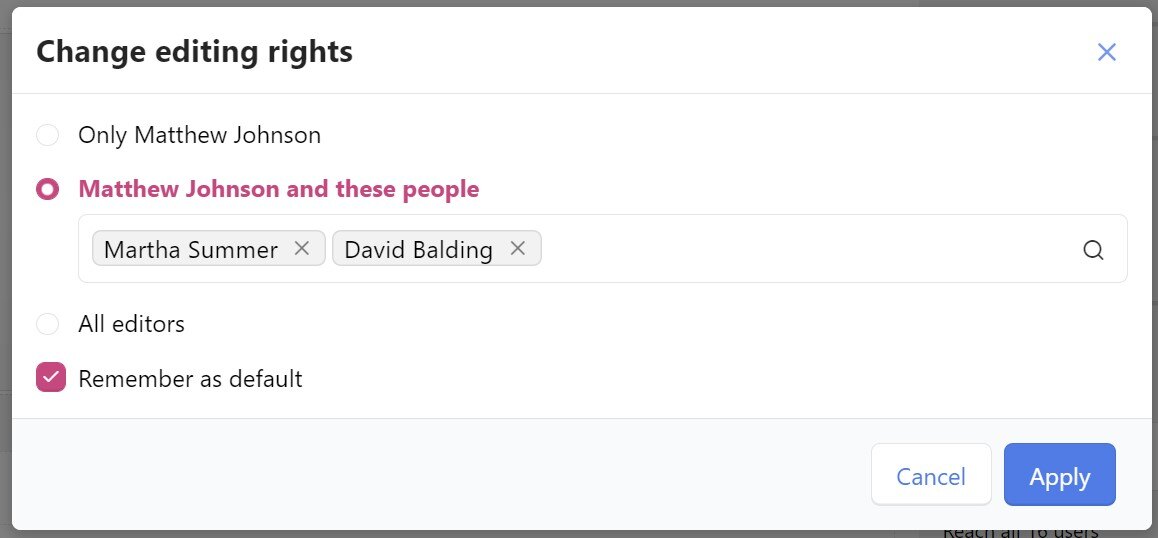Apply the editing rights changes
Screen dimensions: 1158x538
[1060, 474]
